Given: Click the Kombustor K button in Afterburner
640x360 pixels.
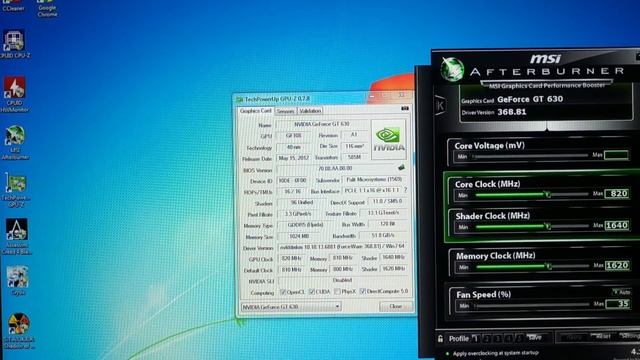Looking at the screenshot, I should [440, 106].
